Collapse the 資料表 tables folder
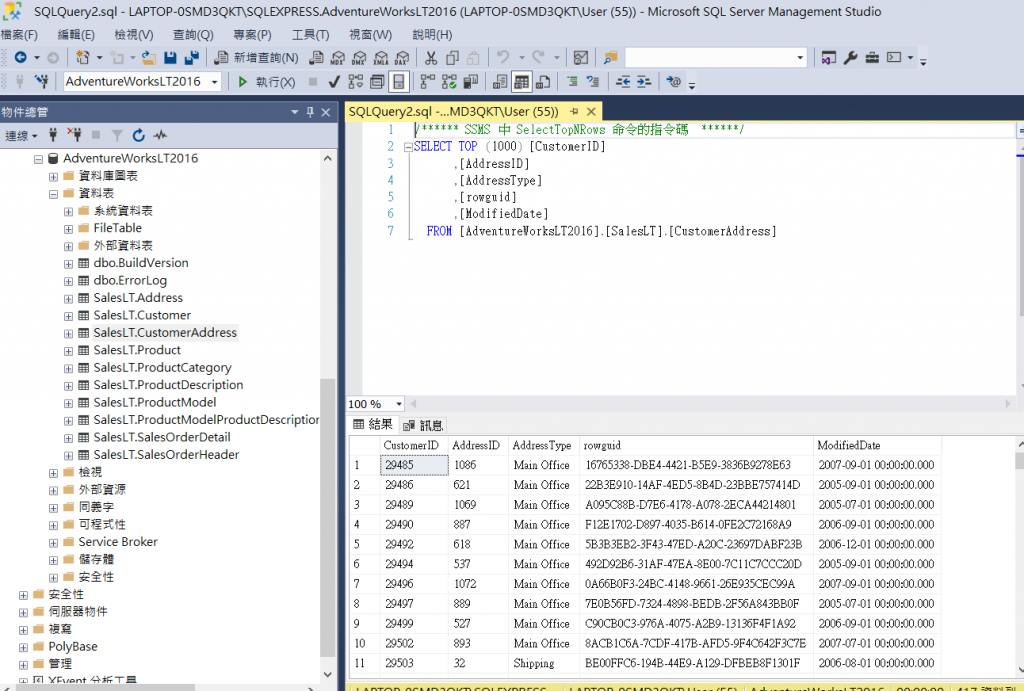The image size is (1024, 691). pos(54,194)
